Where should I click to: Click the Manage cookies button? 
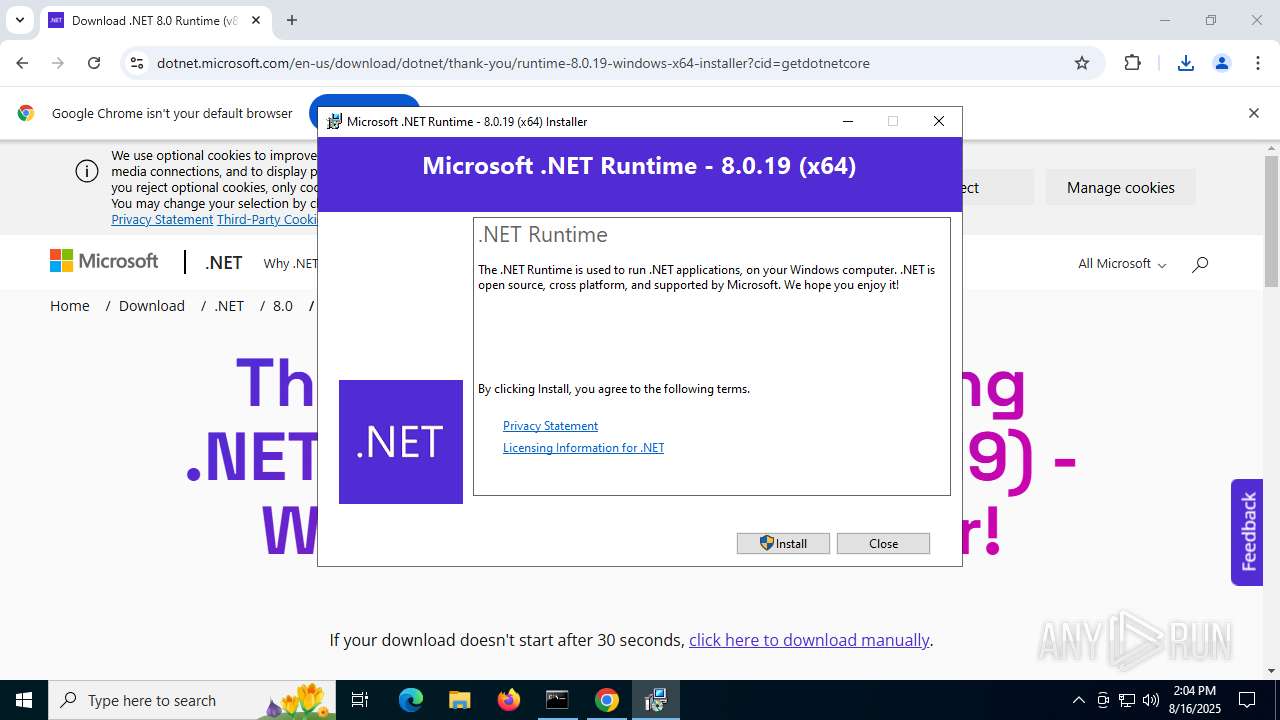coord(1120,187)
